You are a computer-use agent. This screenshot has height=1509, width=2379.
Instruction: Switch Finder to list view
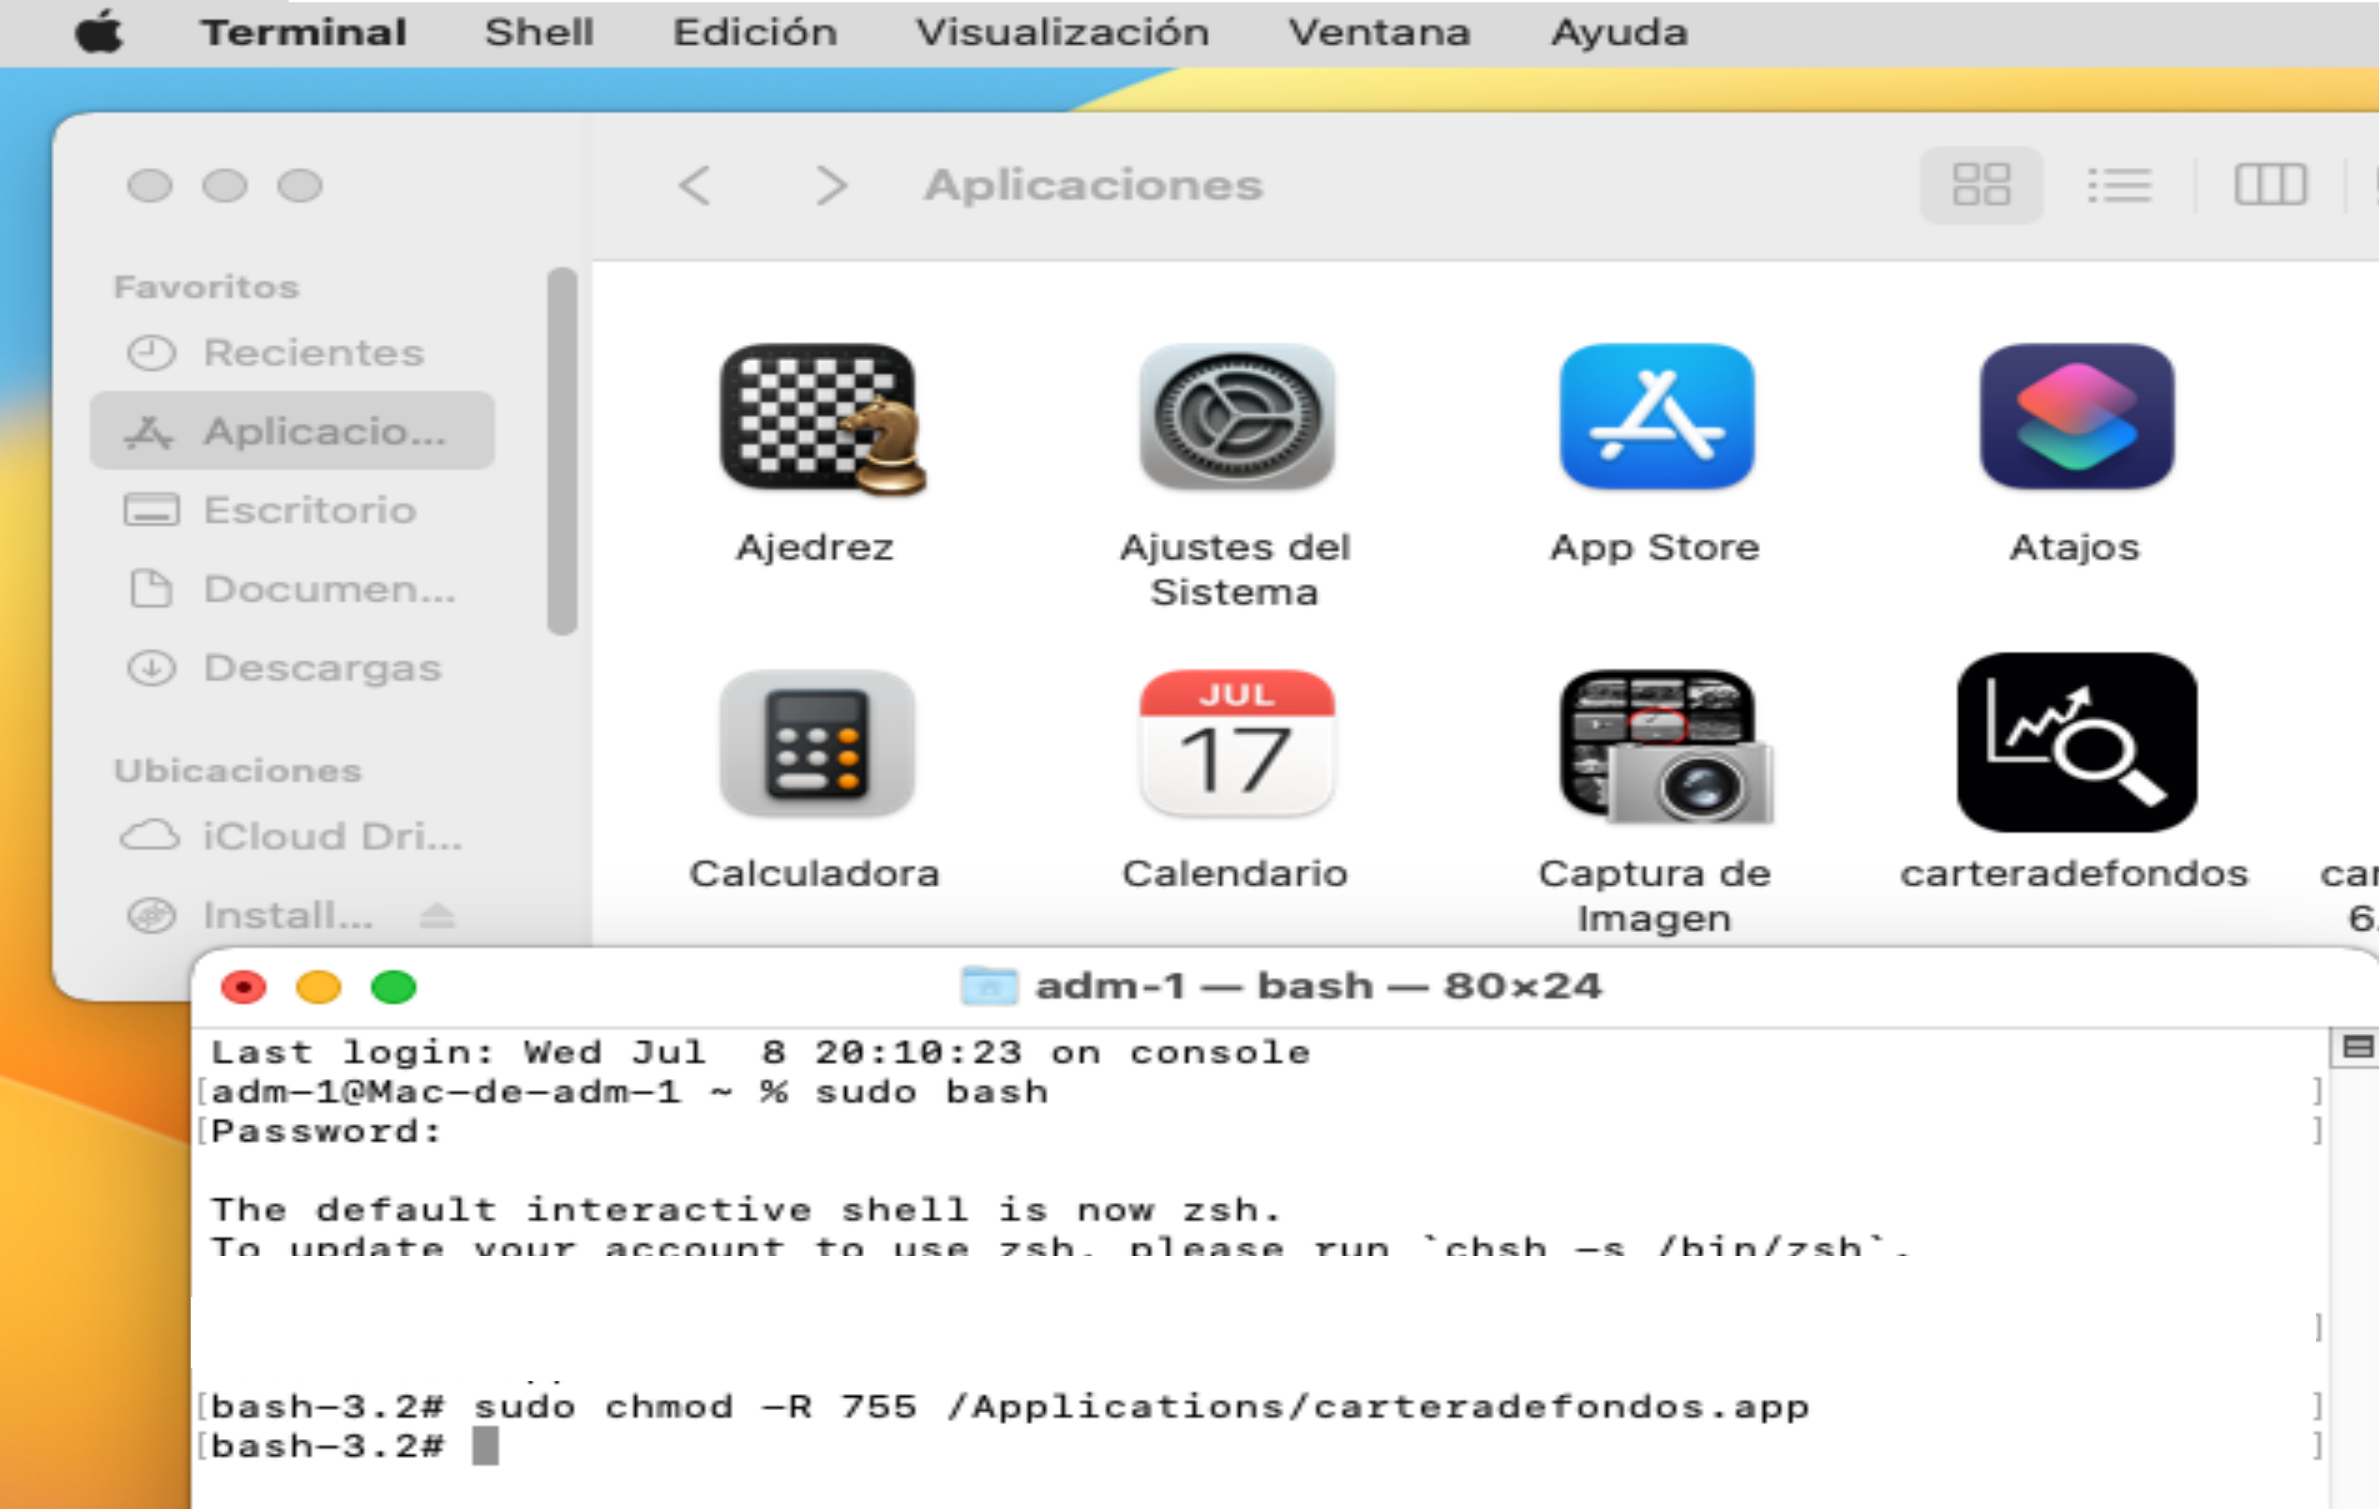tap(2119, 184)
